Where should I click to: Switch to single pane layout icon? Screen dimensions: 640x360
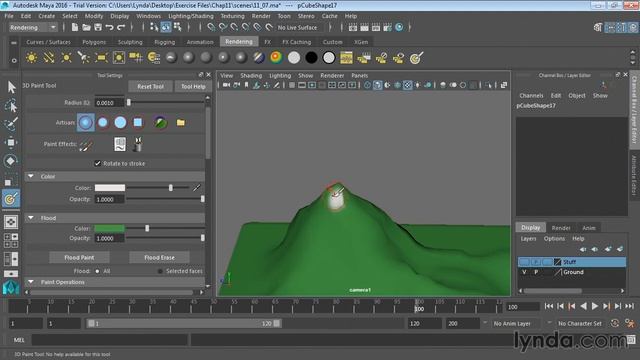[11, 222]
